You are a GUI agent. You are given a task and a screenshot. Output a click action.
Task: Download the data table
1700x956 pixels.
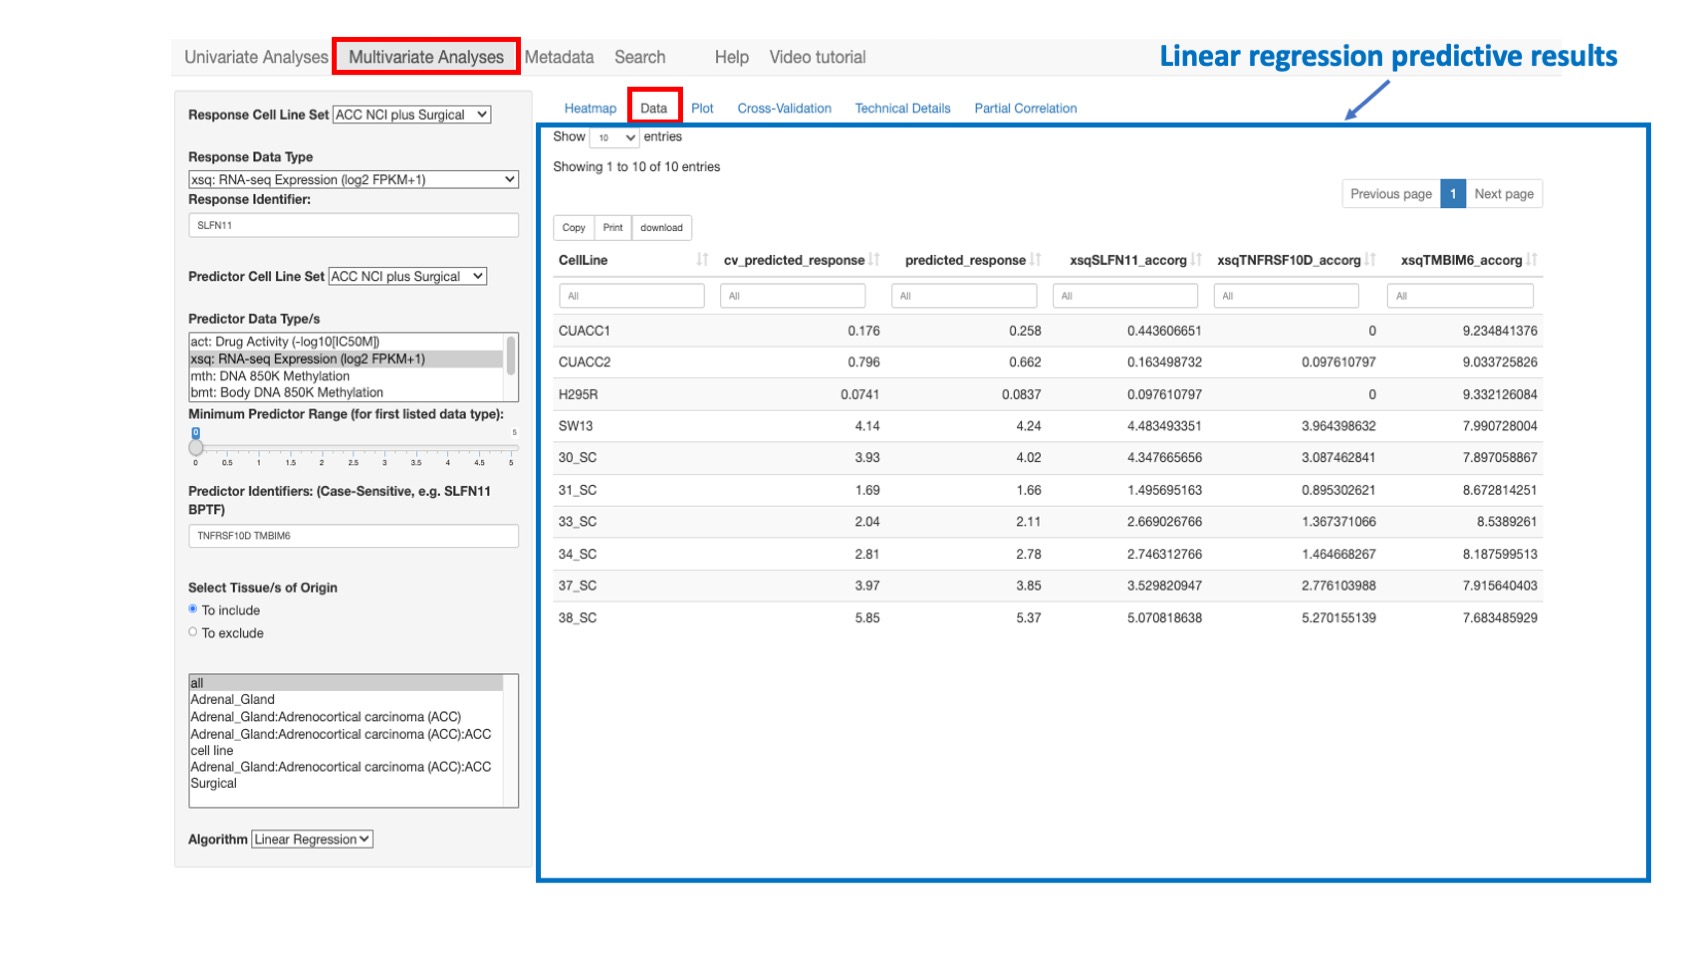(x=661, y=227)
